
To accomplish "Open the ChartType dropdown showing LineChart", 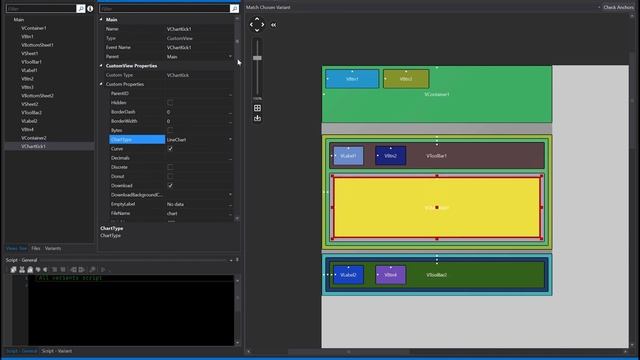I will tap(230, 139).
